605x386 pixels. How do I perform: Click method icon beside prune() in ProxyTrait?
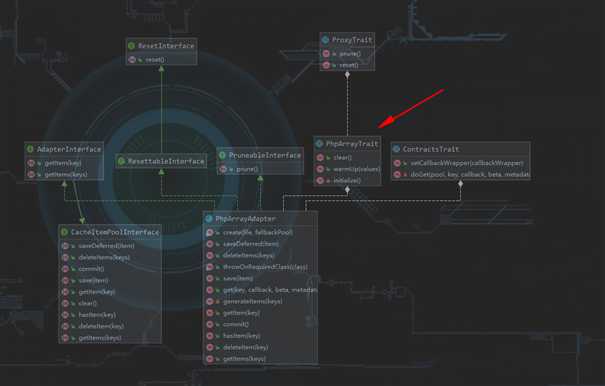326,54
